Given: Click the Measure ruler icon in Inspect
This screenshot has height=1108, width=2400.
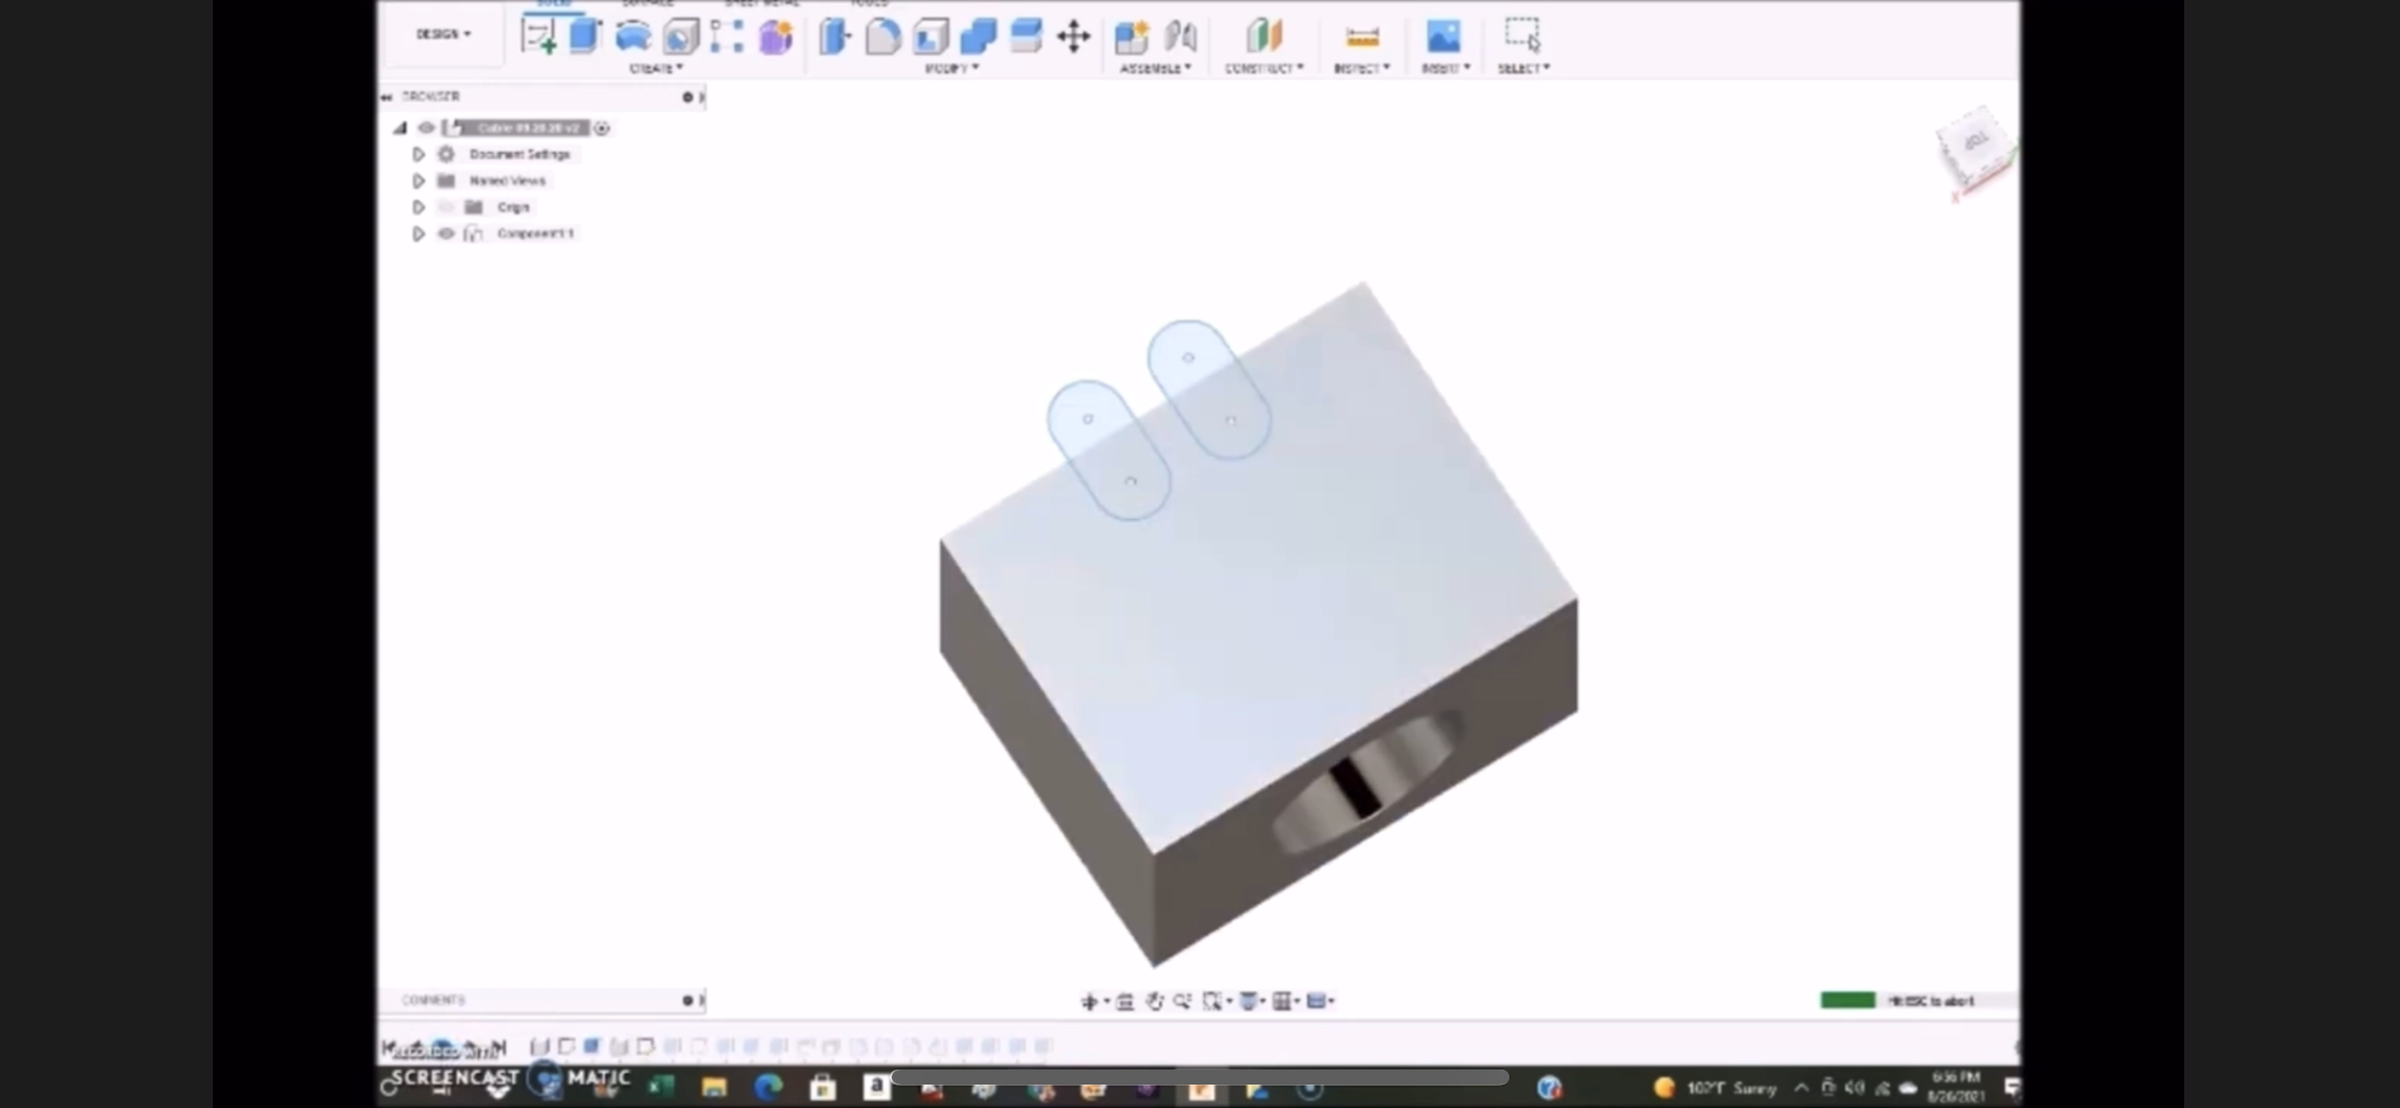Looking at the screenshot, I should (1362, 37).
